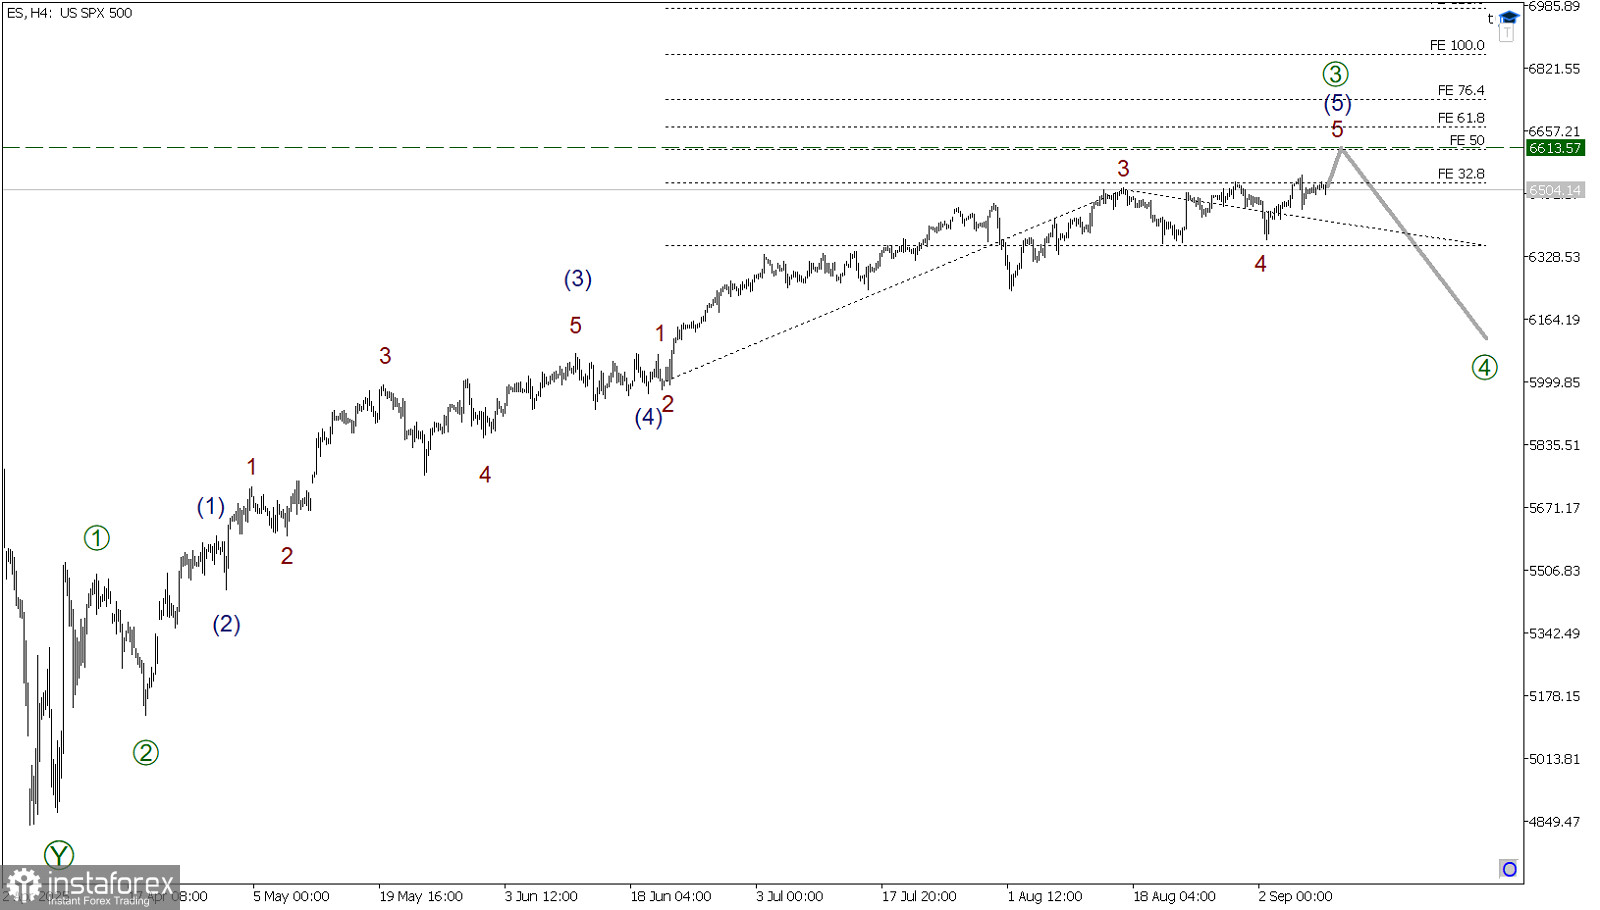Select the FE 61.8 Fibonacci label

click(x=1461, y=118)
